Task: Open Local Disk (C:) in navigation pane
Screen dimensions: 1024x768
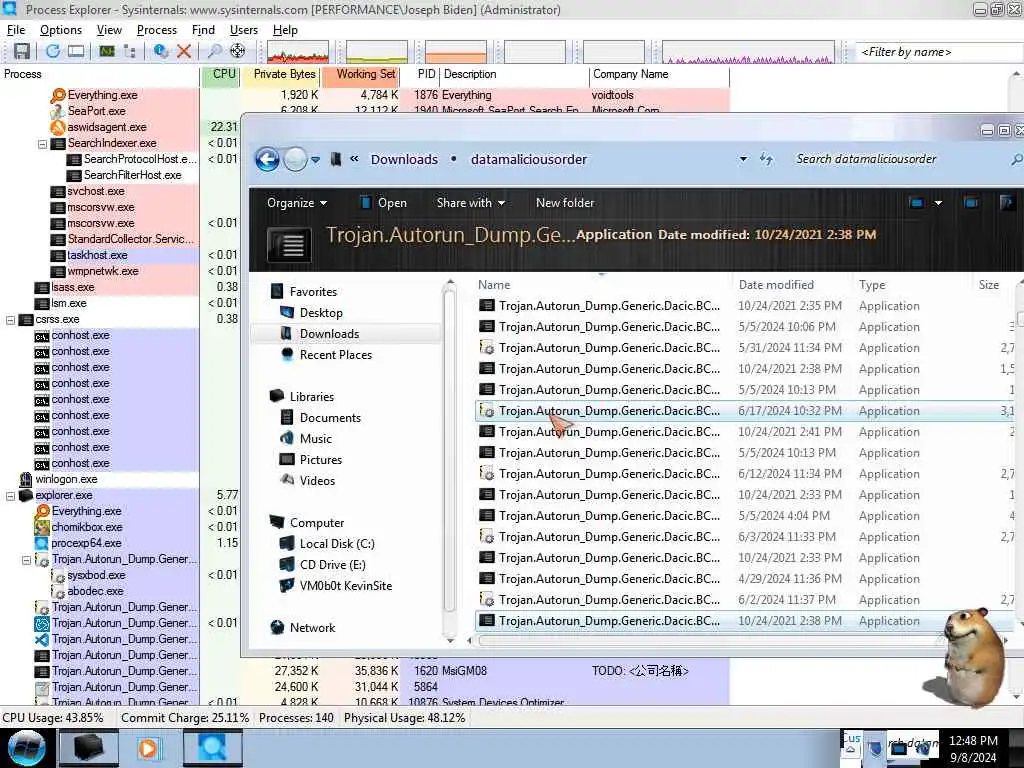Action: pyautogui.click(x=337, y=544)
